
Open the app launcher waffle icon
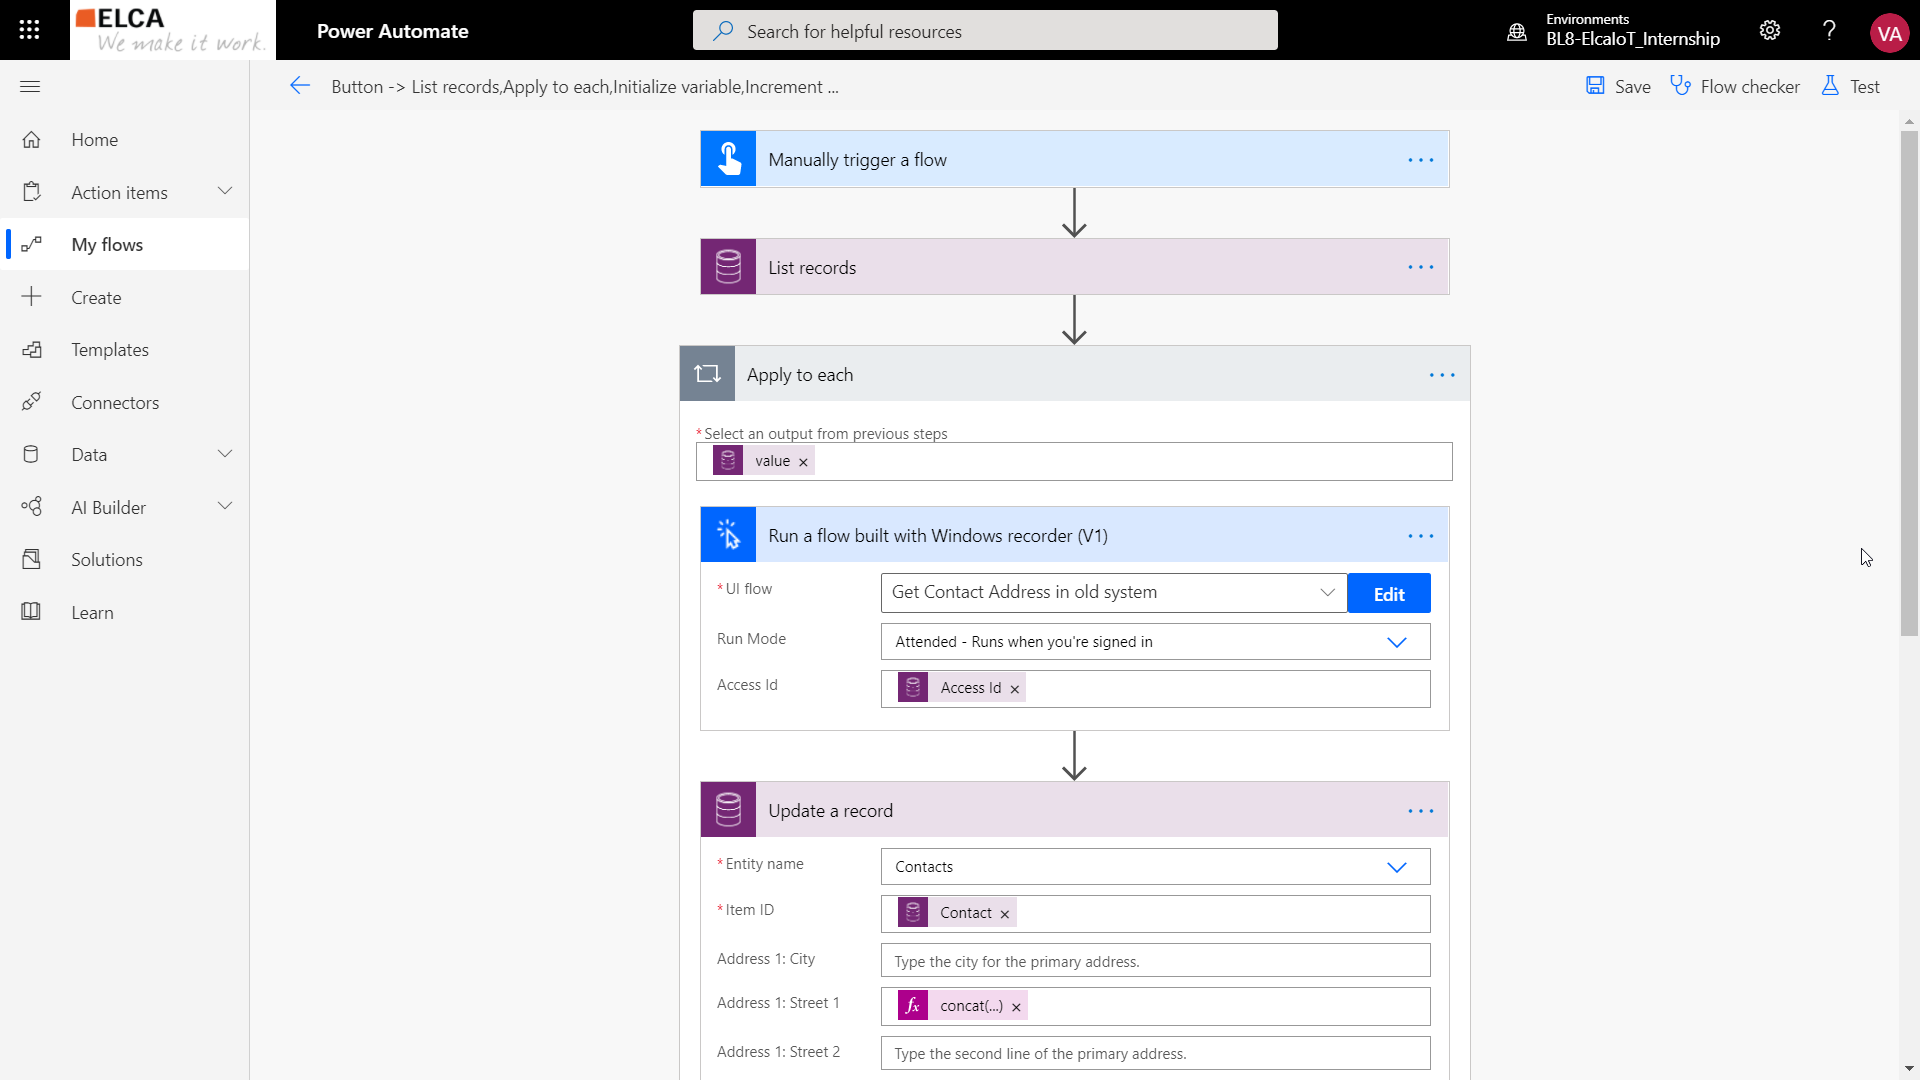[29, 30]
